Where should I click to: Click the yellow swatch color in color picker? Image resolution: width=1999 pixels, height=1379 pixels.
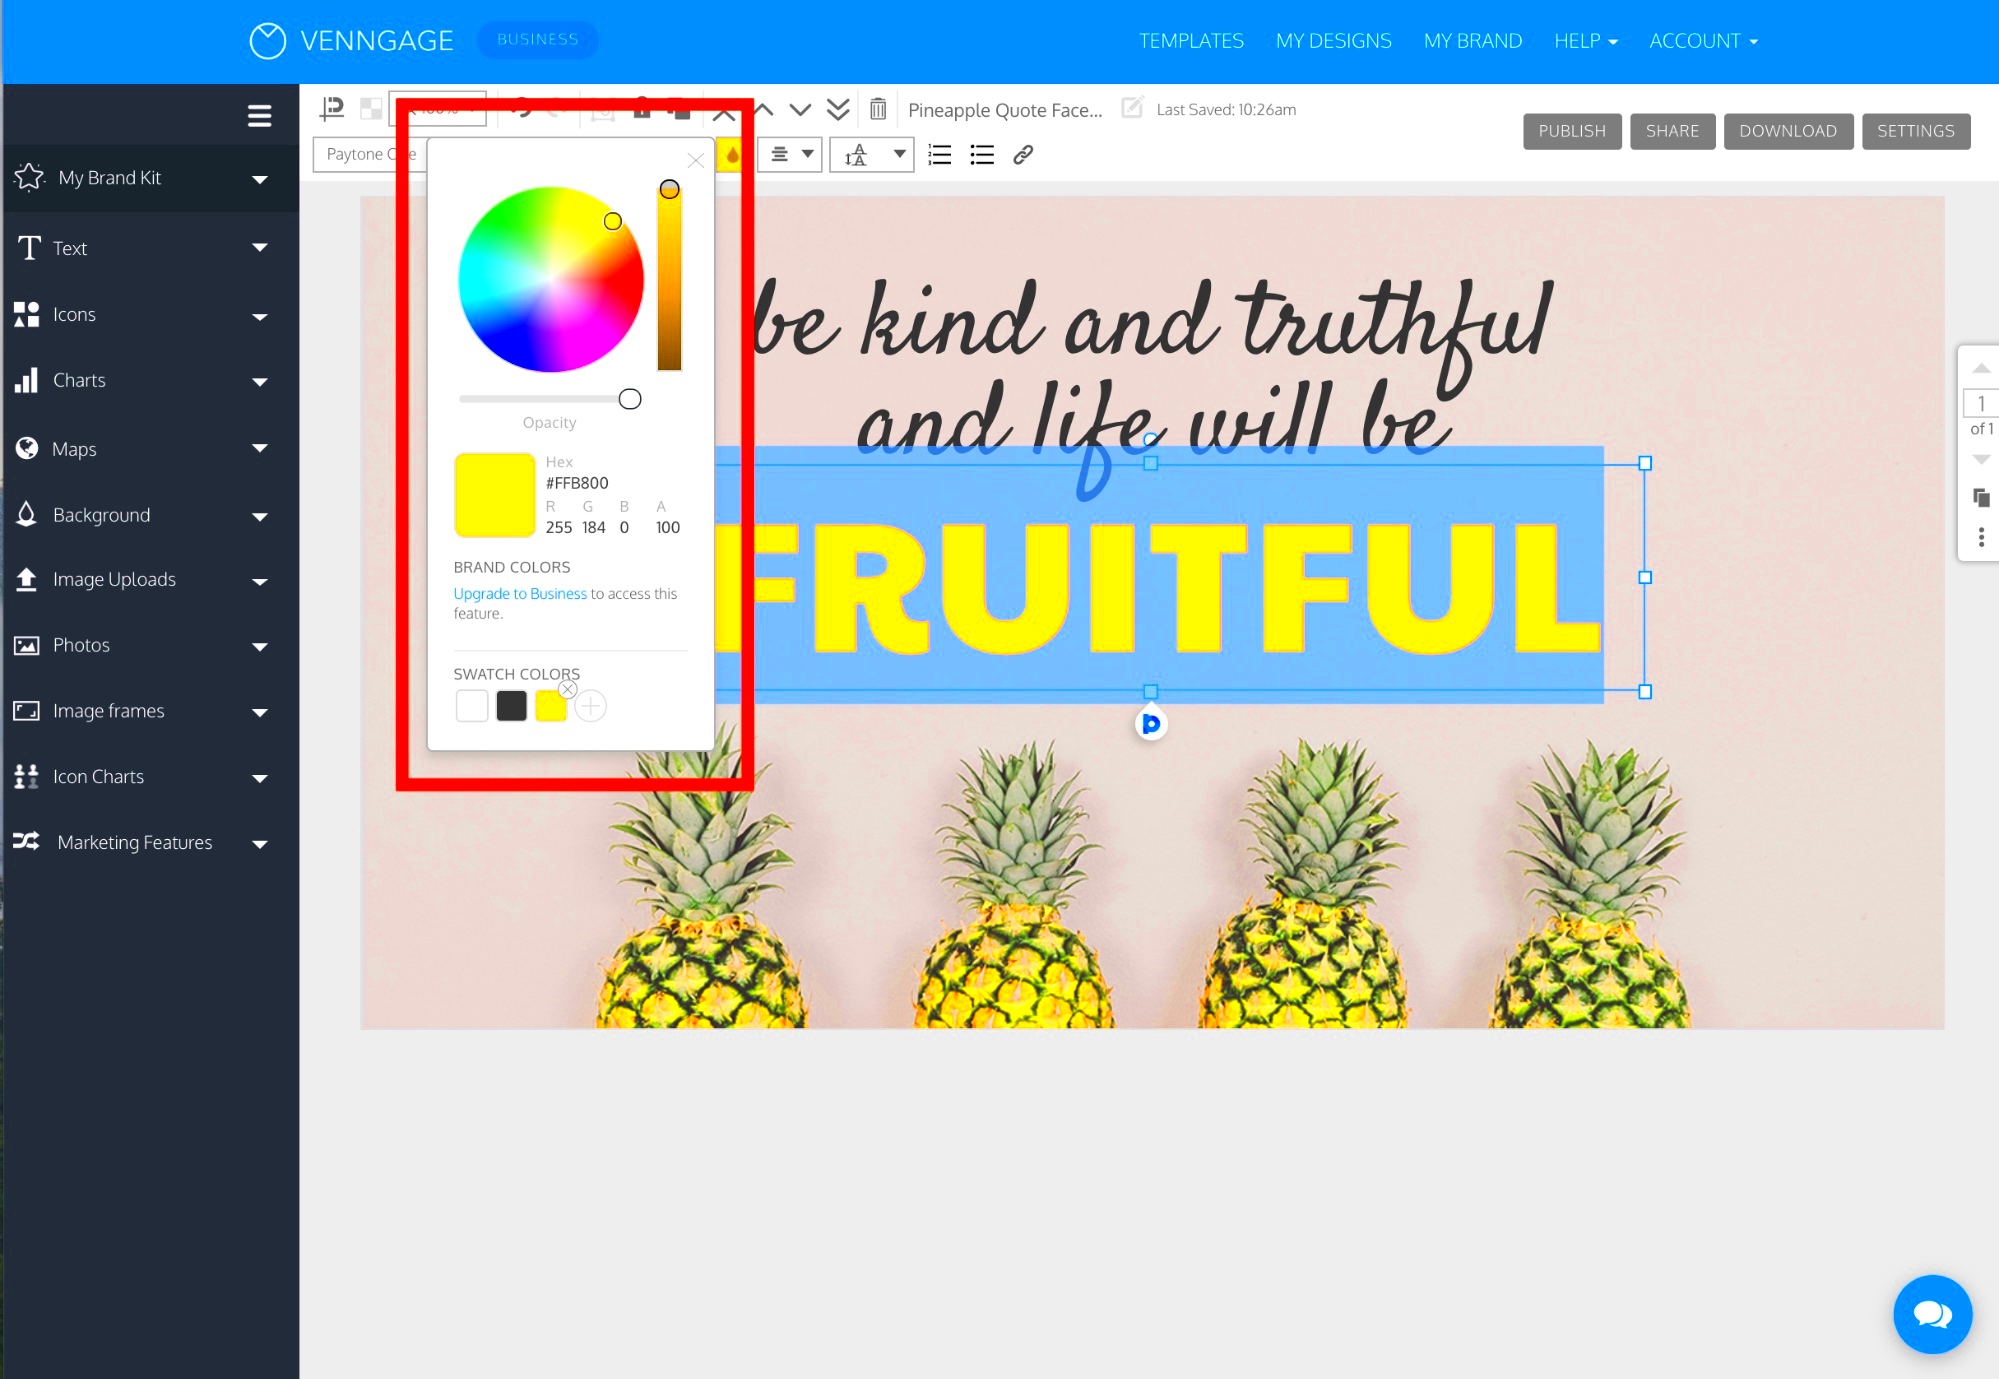point(551,706)
